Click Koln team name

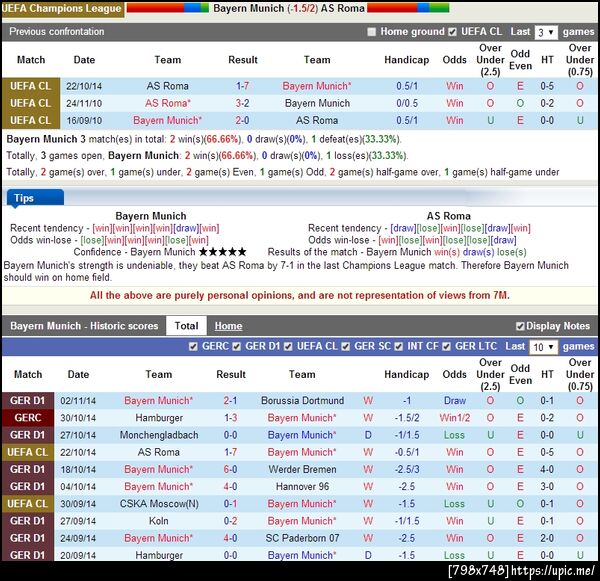tap(159, 521)
